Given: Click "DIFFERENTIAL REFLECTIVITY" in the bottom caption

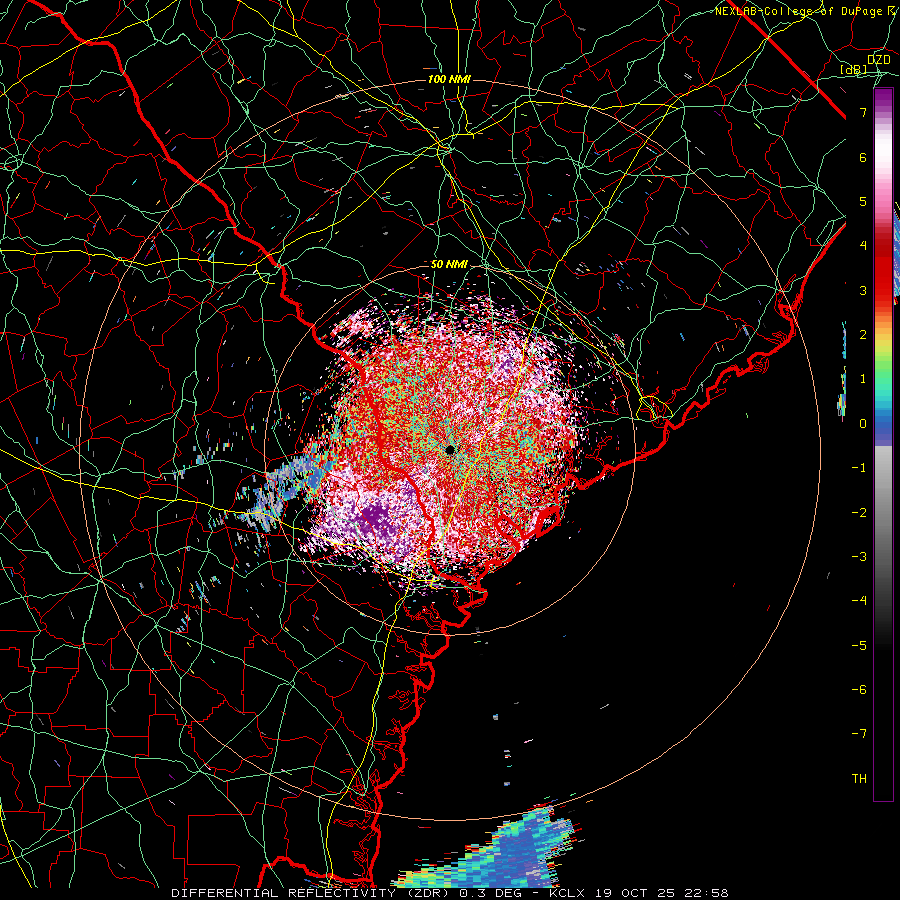Looking at the screenshot, I should tap(284, 893).
